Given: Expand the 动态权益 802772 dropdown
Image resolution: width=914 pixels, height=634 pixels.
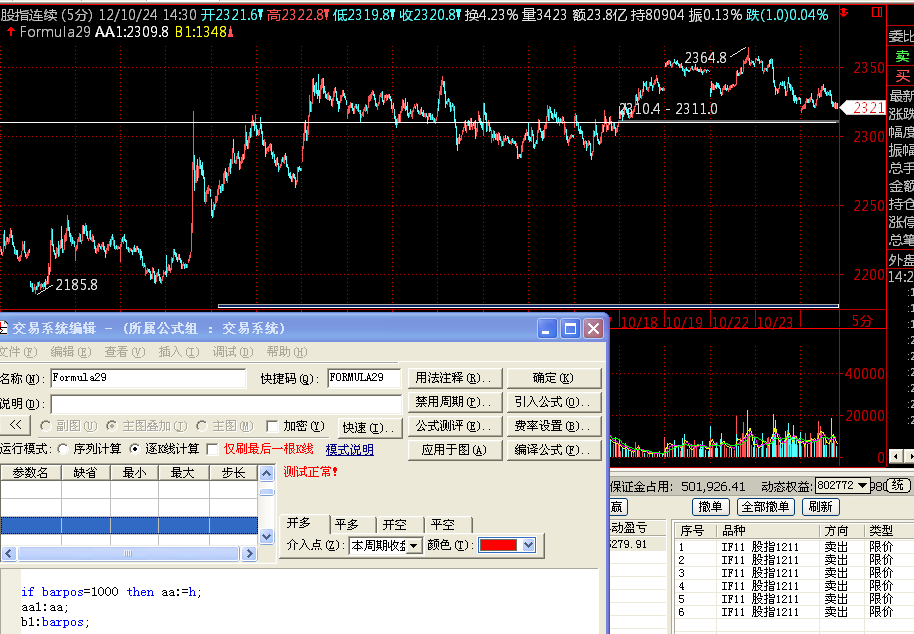Looking at the screenshot, I should tap(862, 485).
